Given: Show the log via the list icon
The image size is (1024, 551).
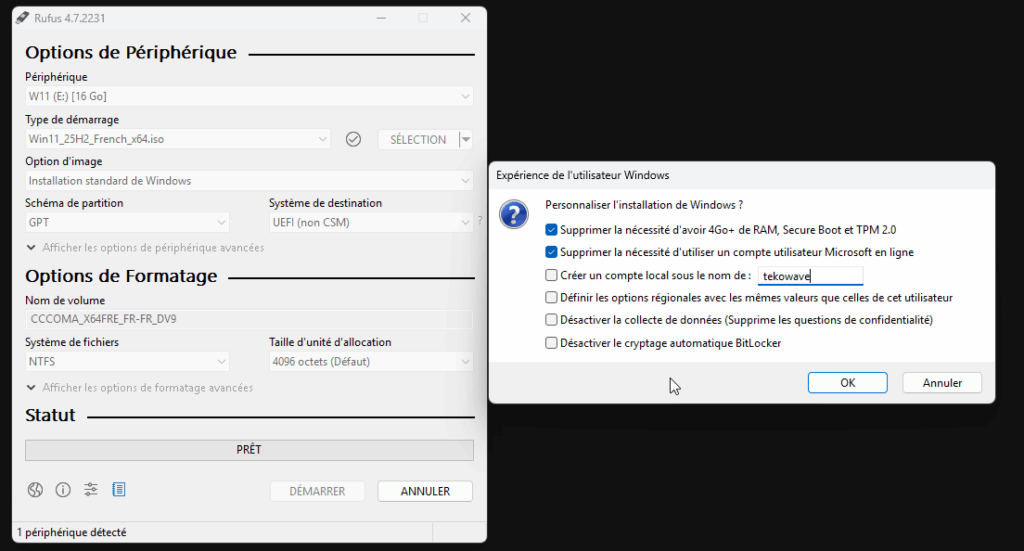Looking at the screenshot, I should coord(119,490).
